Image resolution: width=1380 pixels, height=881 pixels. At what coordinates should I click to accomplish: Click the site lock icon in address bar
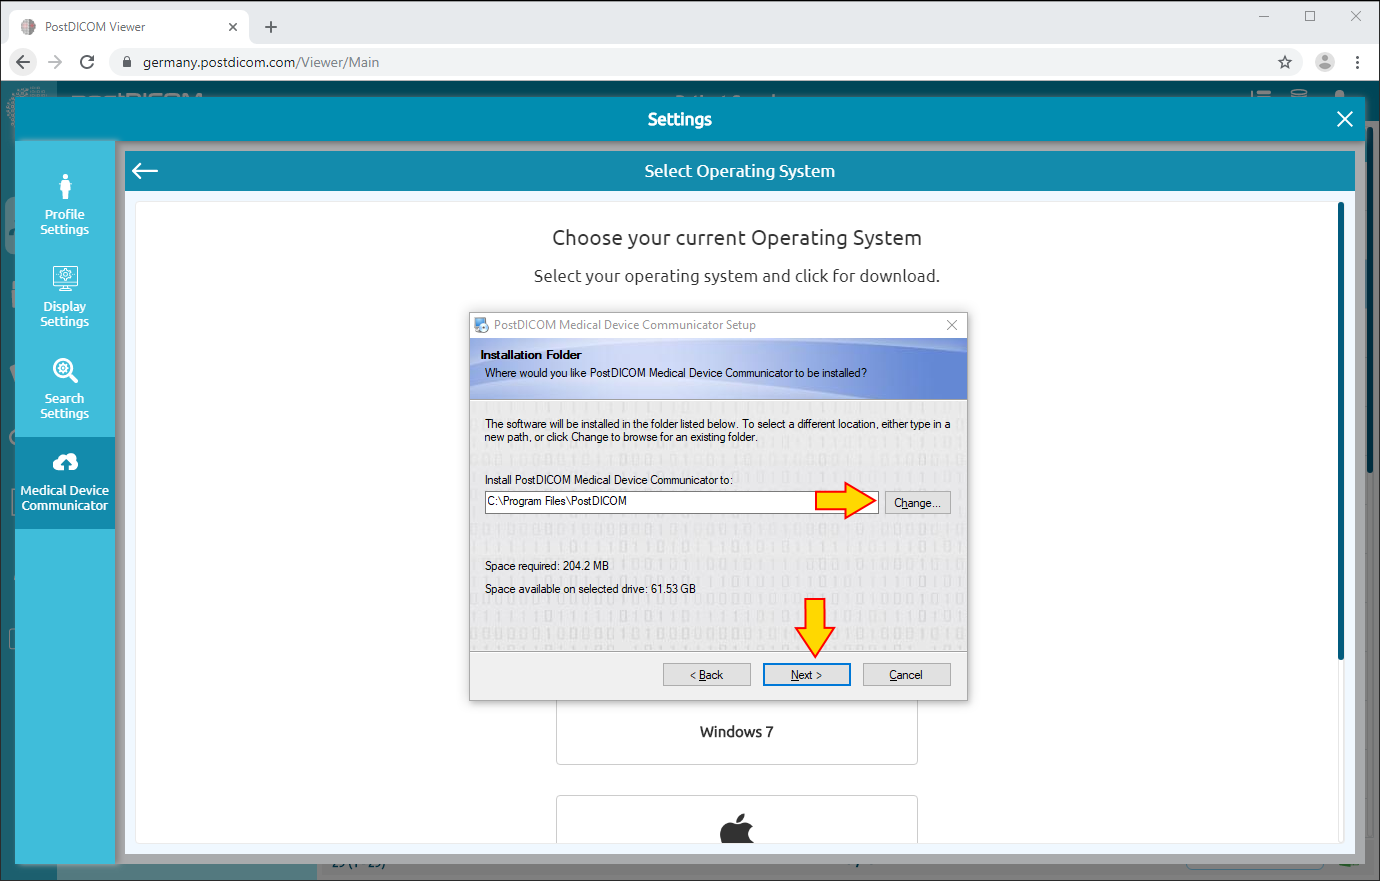coord(126,62)
